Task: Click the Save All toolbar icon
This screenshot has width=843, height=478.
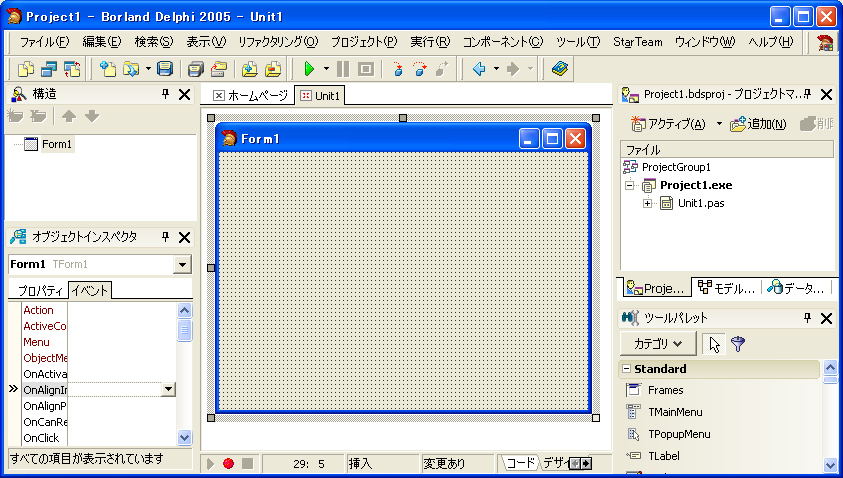Action: coord(196,69)
